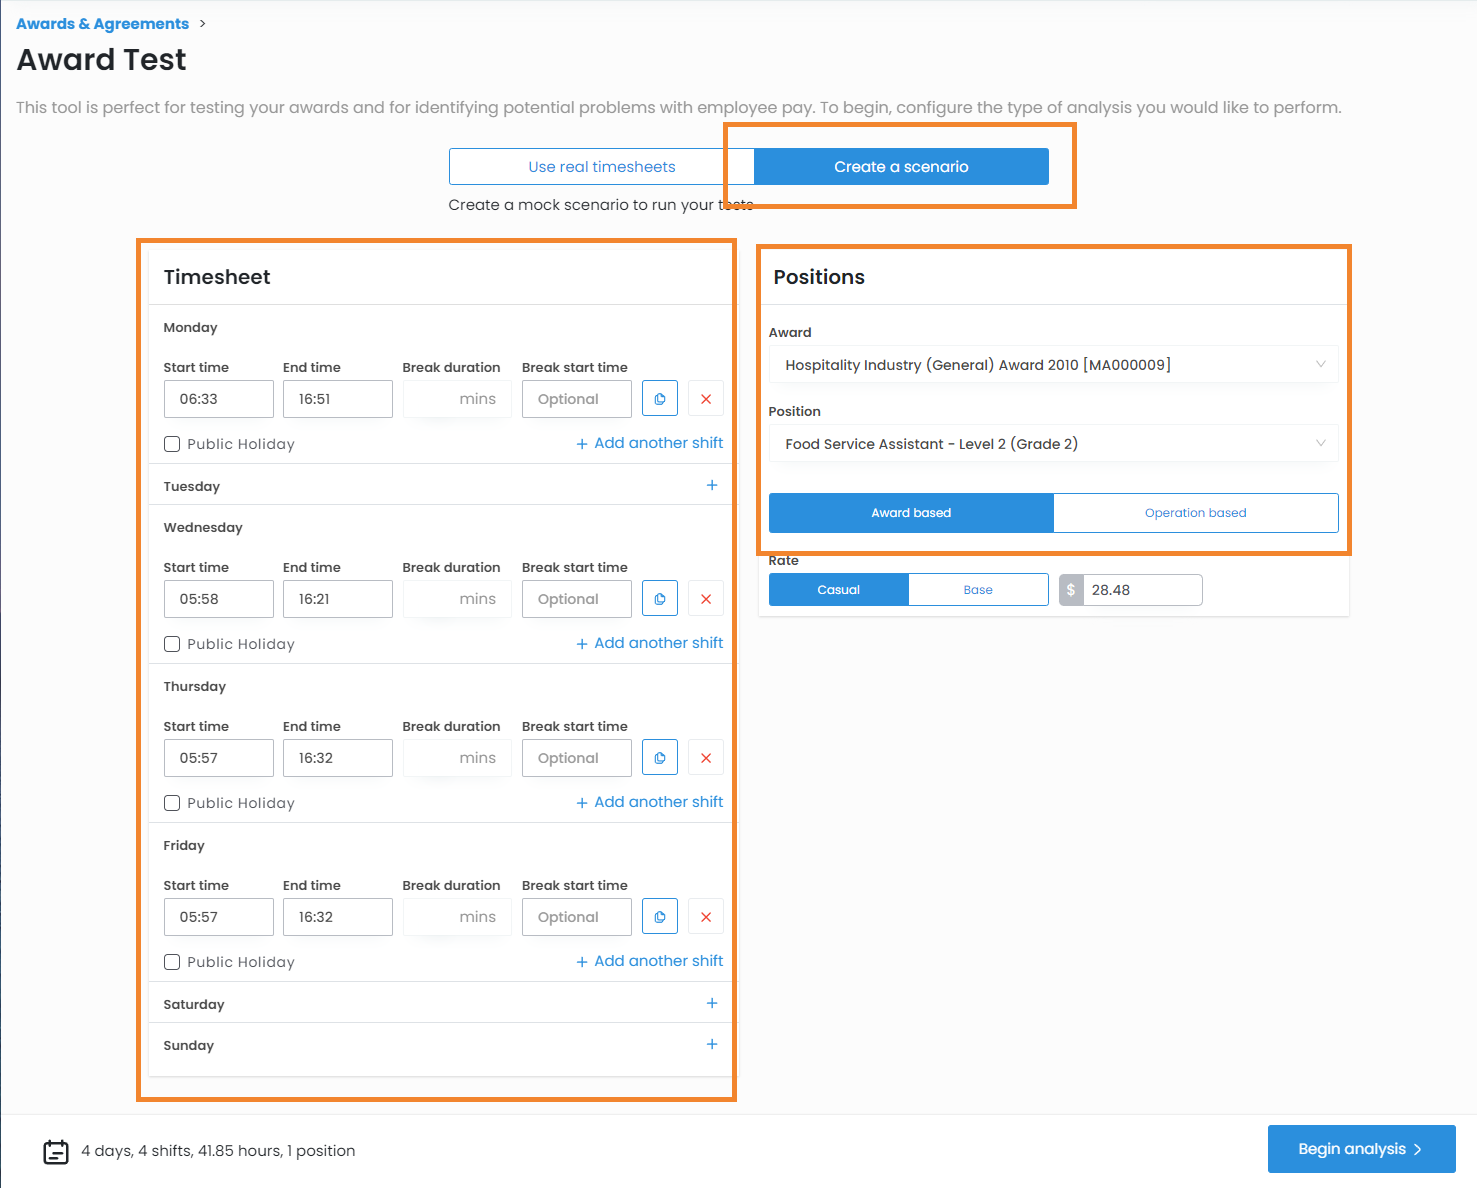Image resolution: width=1477 pixels, height=1188 pixels.
Task: Click the copy shift icon for Friday
Action: pos(659,917)
